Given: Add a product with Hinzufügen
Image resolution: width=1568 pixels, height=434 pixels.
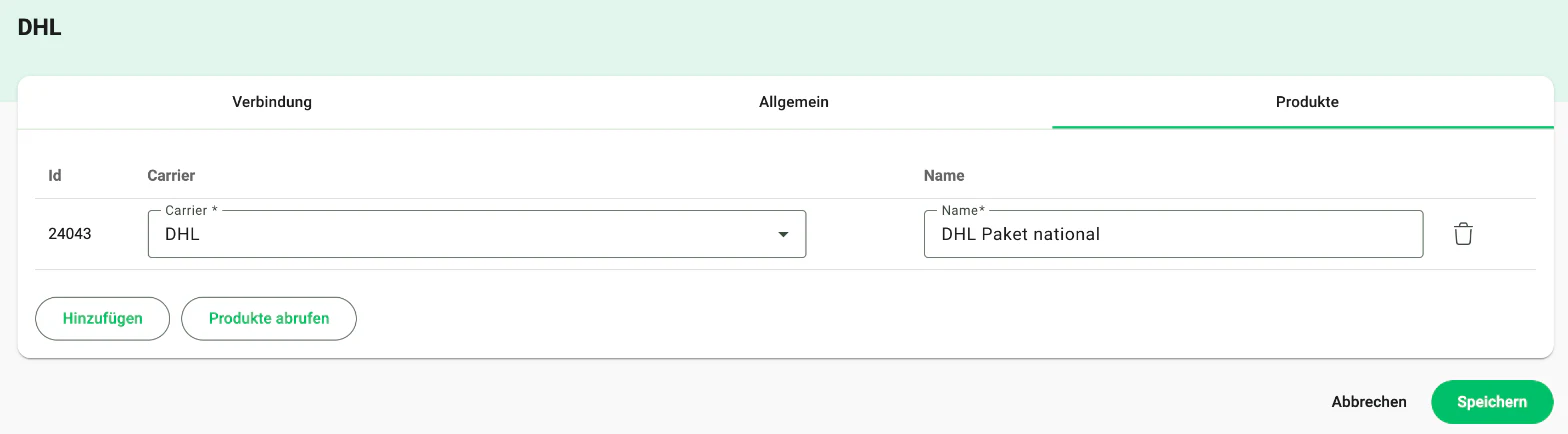Looking at the screenshot, I should [x=103, y=319].
